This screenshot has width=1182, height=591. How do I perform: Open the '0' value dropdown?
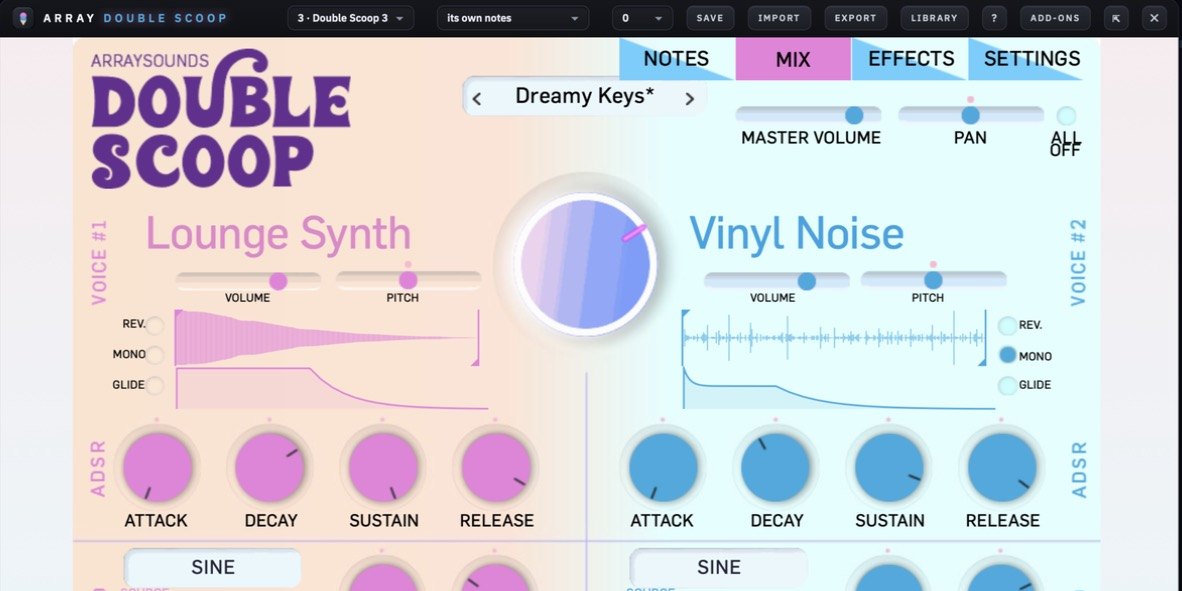[x=642, y=18]
